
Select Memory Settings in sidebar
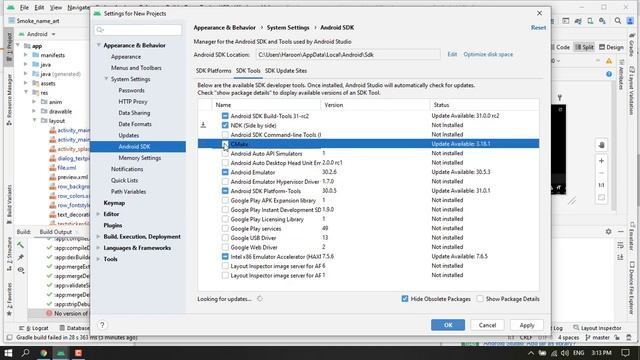coord(140,158)
